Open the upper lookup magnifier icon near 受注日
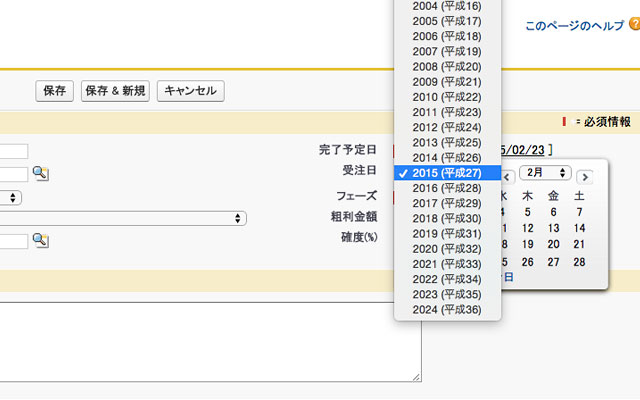Screen dimensions: 640x400 tap(40, 173)
